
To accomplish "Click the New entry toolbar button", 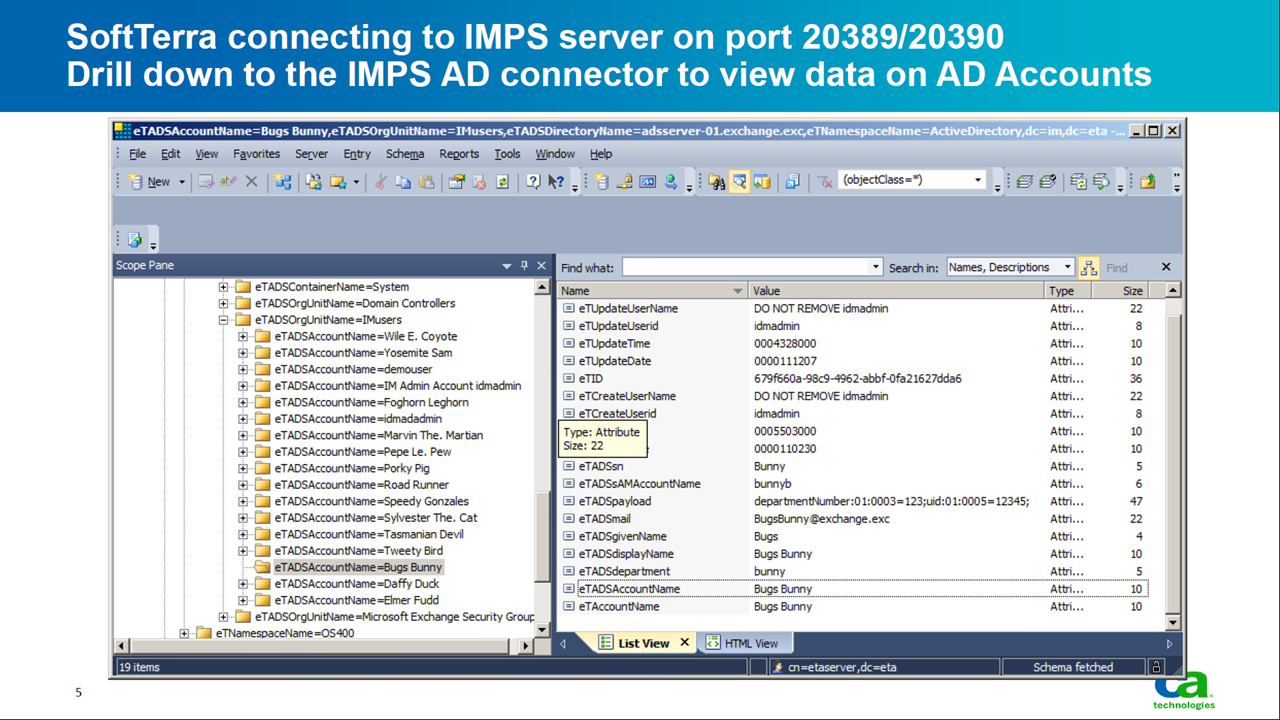I will pos(150,182).
